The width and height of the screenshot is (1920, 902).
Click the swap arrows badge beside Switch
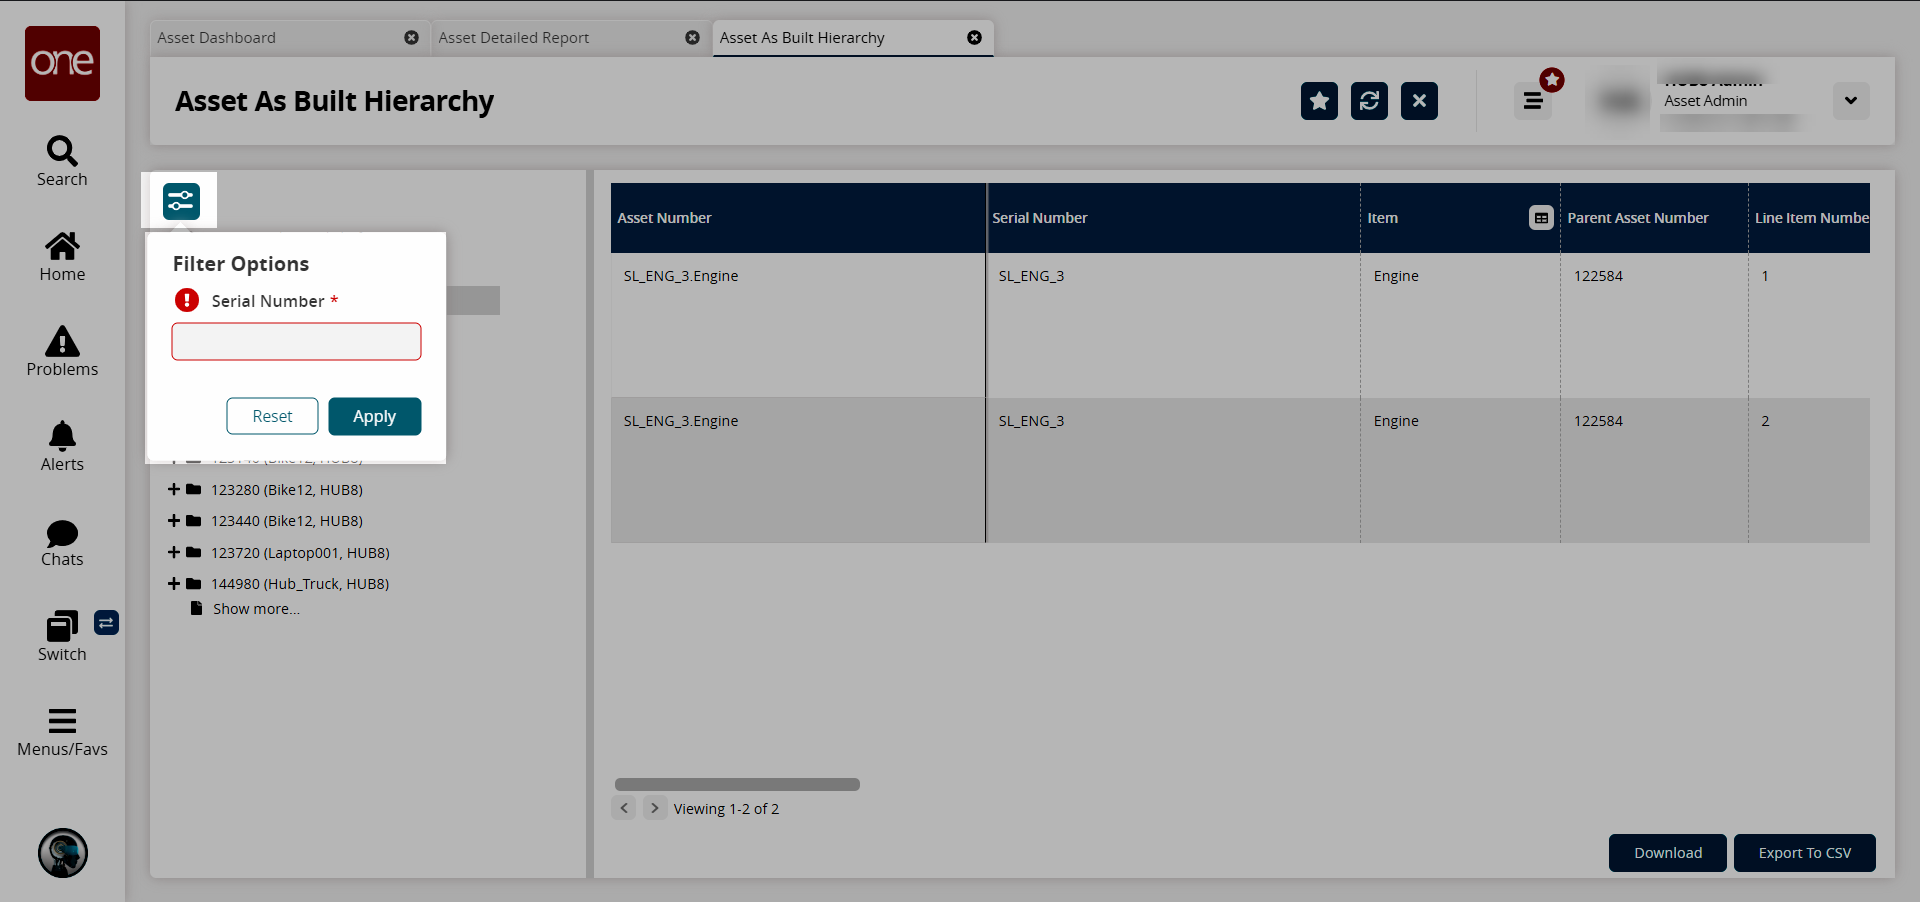click(x=106, y=623)
